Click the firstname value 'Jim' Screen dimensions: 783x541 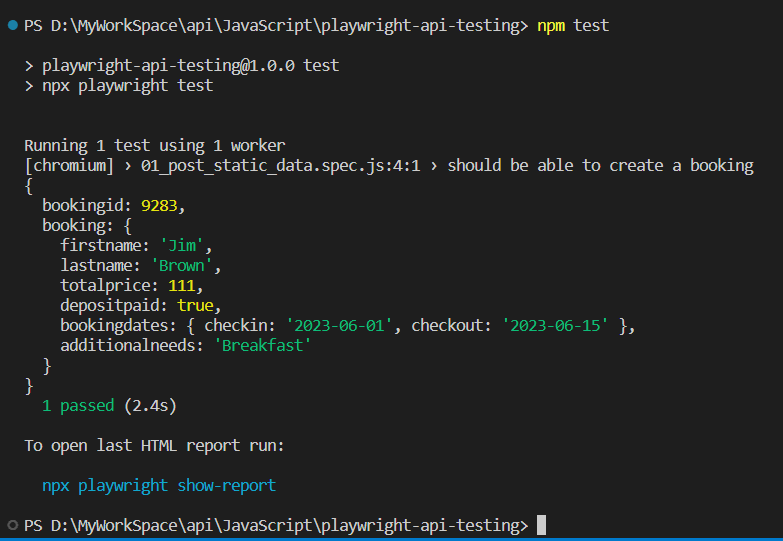(x=182, y=245)
